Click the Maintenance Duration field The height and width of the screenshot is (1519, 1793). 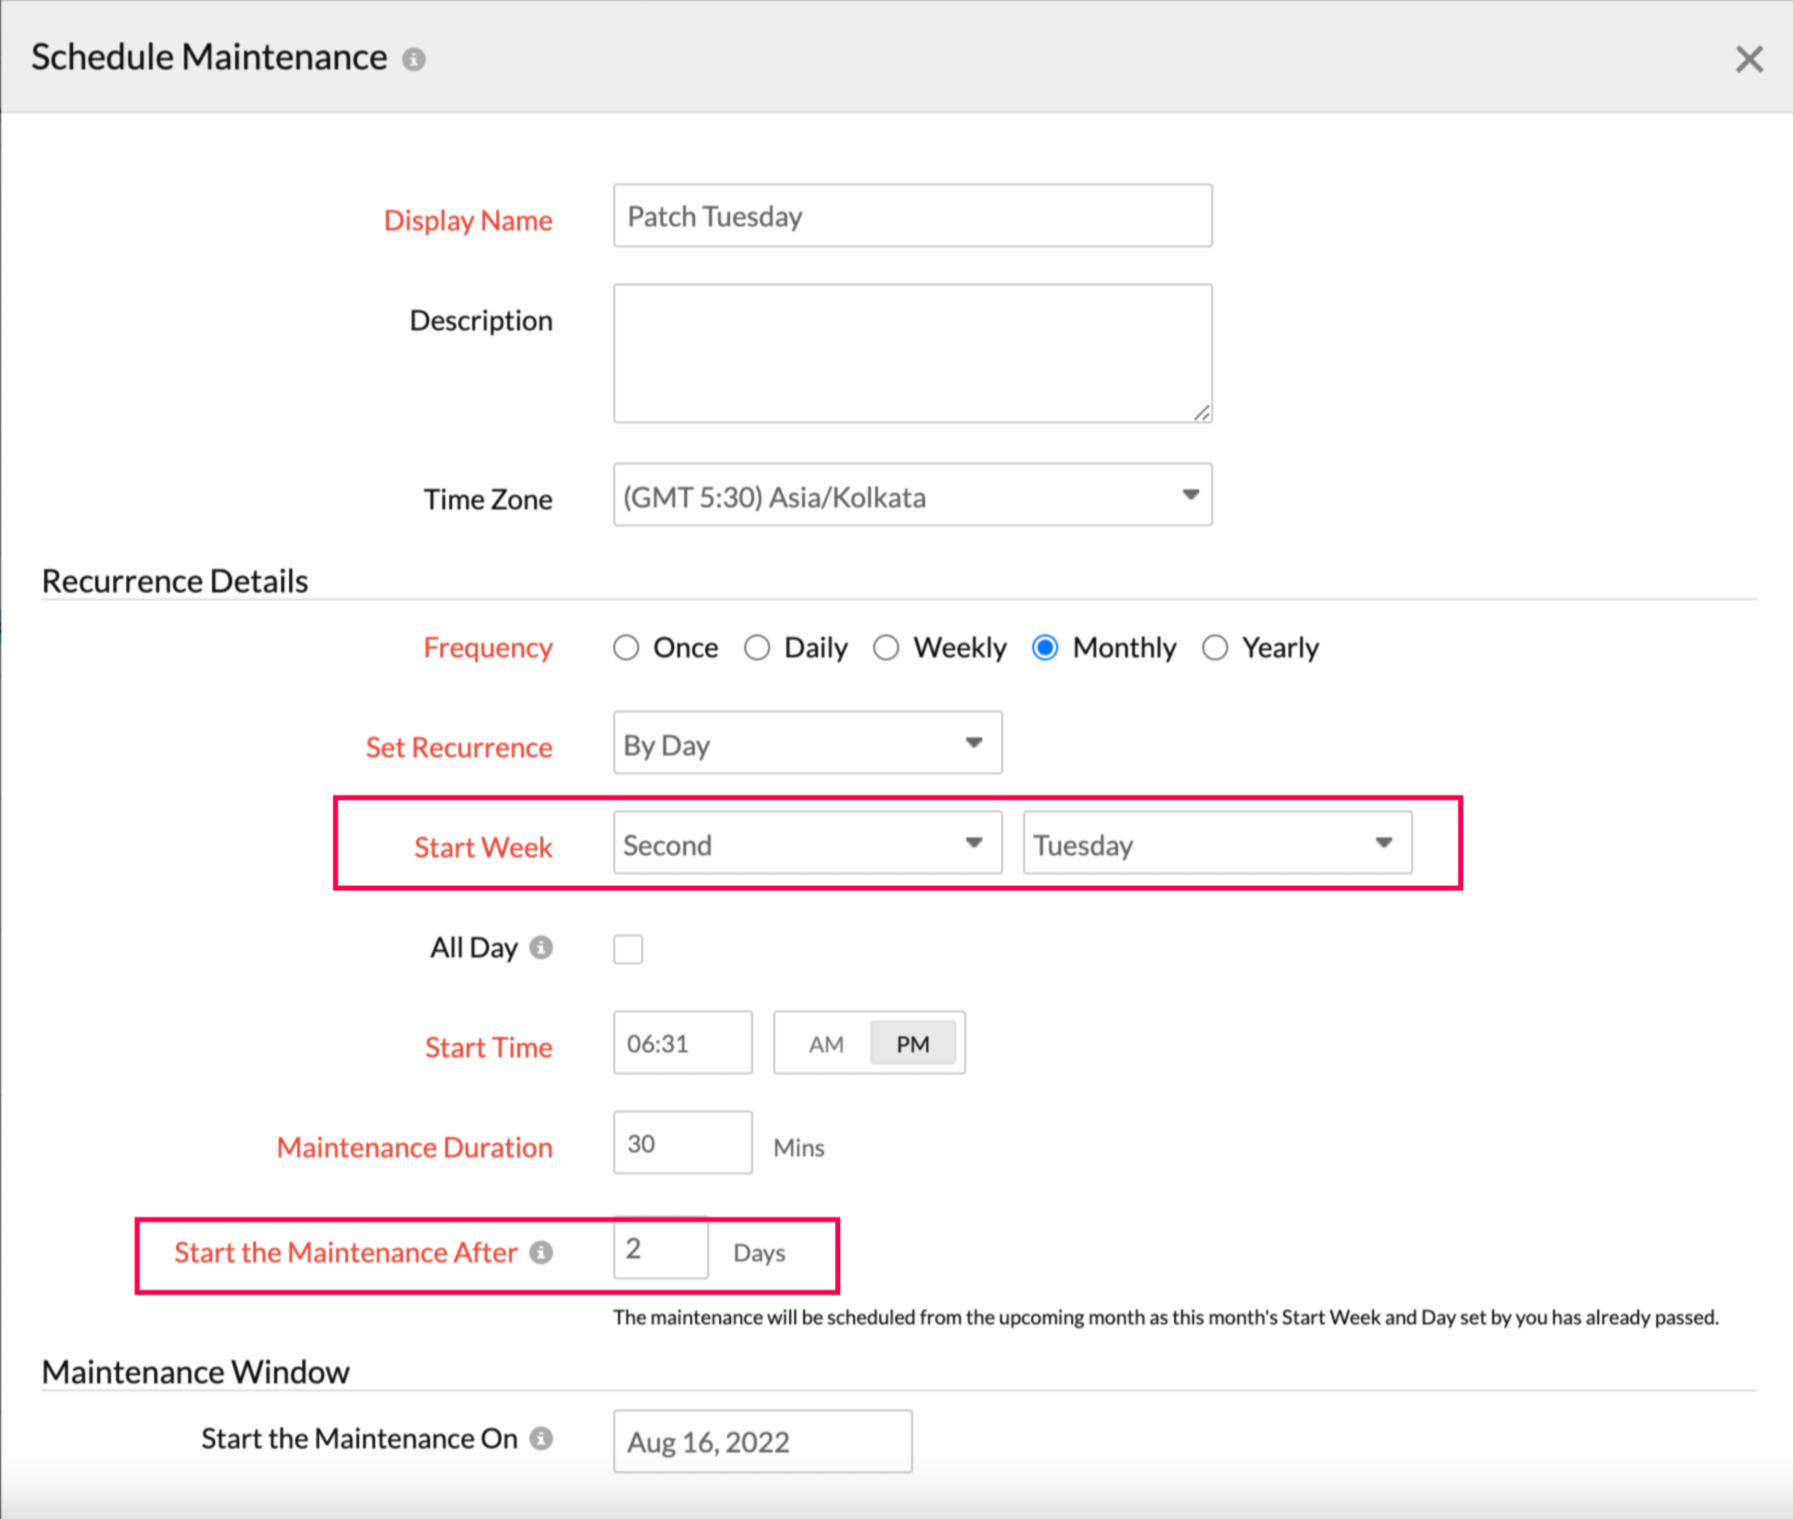pos(682,1143)
